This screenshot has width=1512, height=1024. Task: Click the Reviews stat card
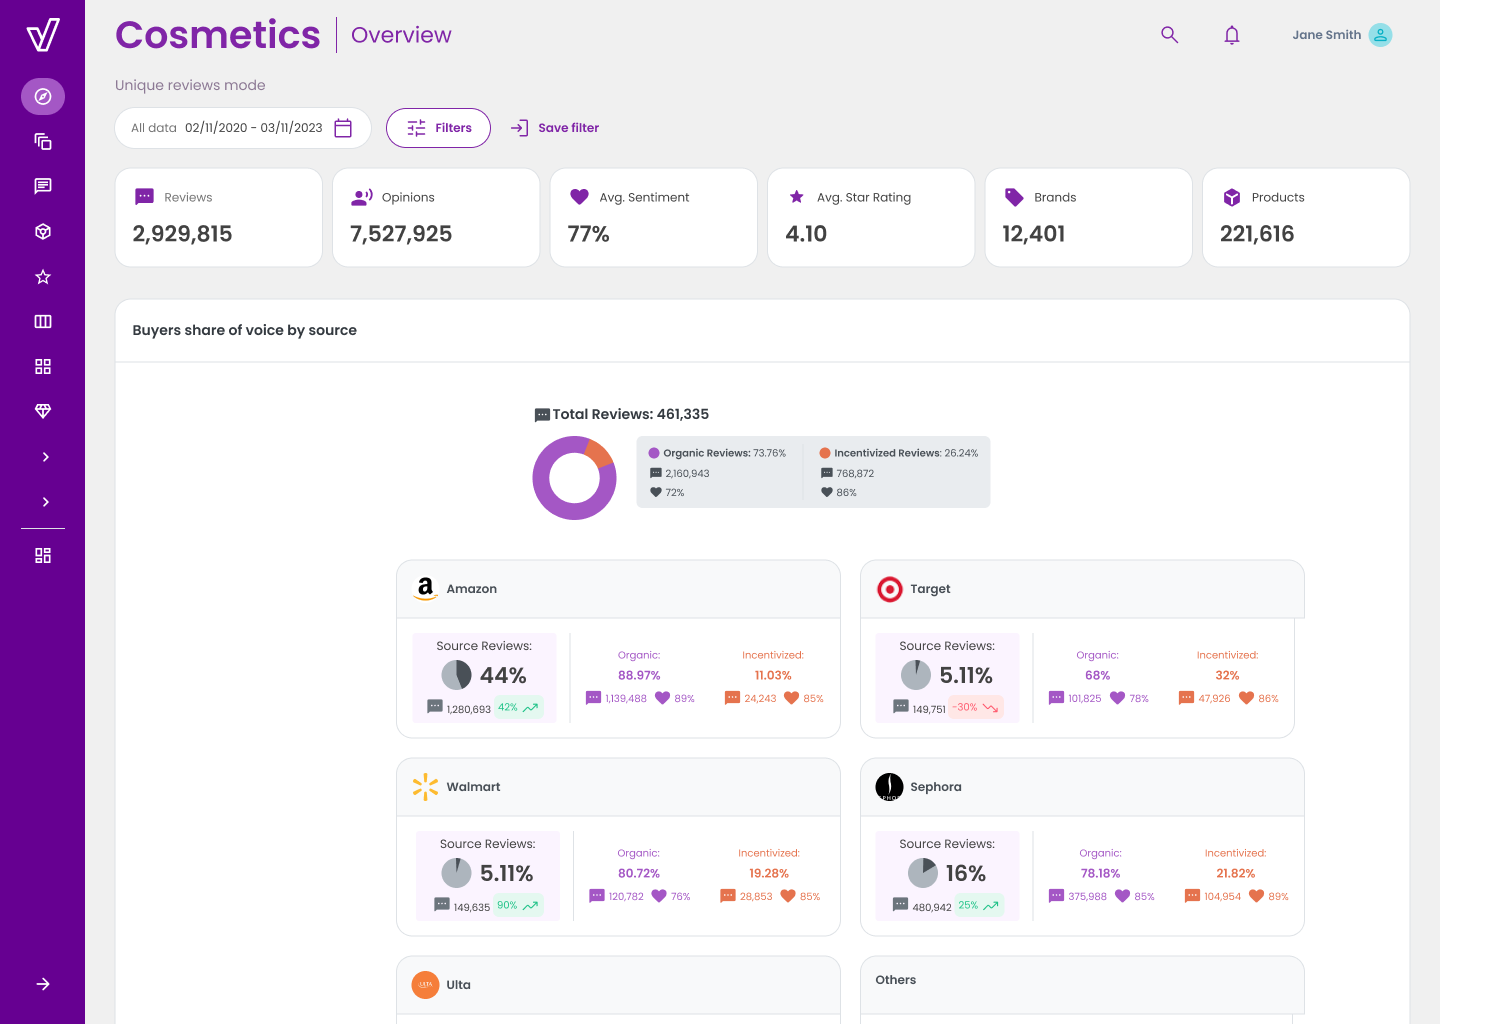(x=219, y=217)
